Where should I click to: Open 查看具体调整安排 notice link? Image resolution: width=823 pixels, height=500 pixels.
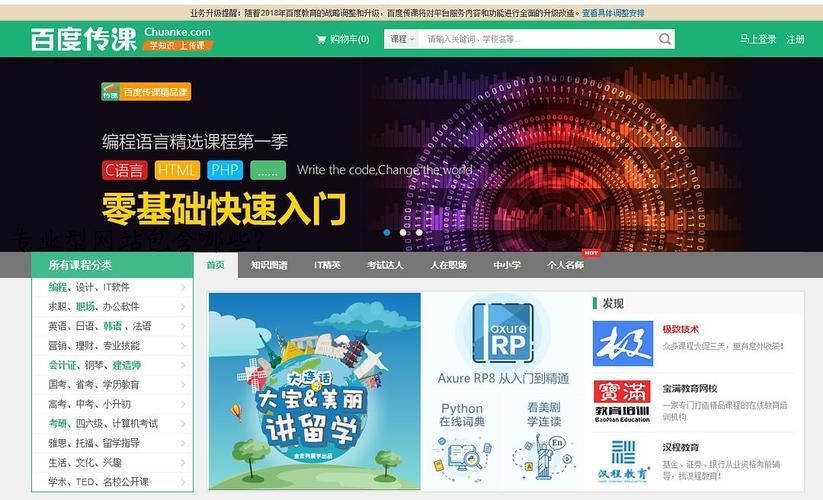pyautogui.click(x=613, y=13)
